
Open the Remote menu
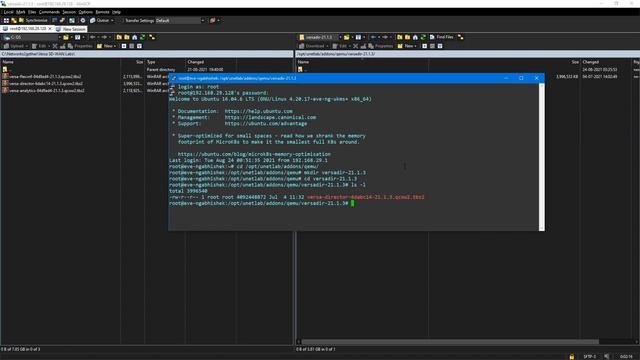coord(102,12)
